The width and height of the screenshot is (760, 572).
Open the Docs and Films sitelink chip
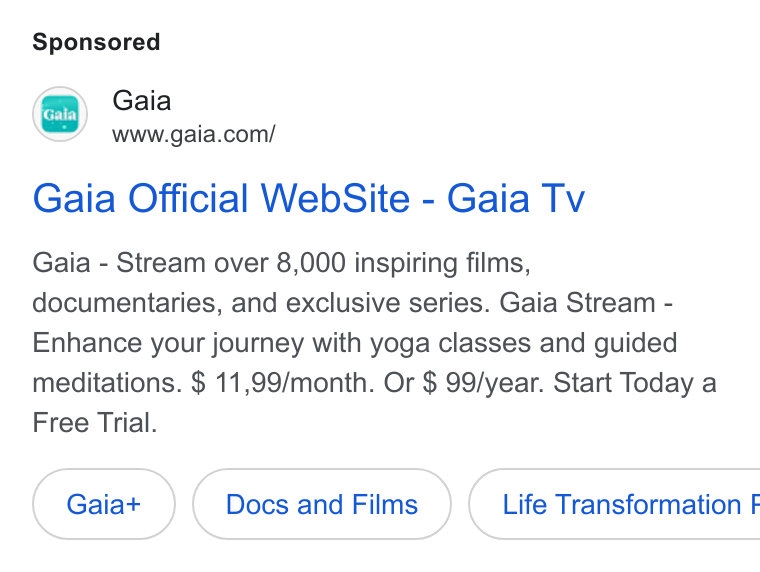point(322,504)
